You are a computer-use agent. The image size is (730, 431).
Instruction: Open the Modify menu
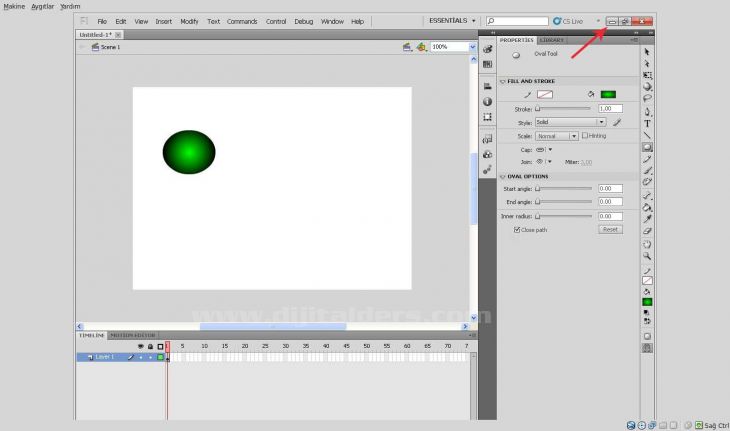189,21
